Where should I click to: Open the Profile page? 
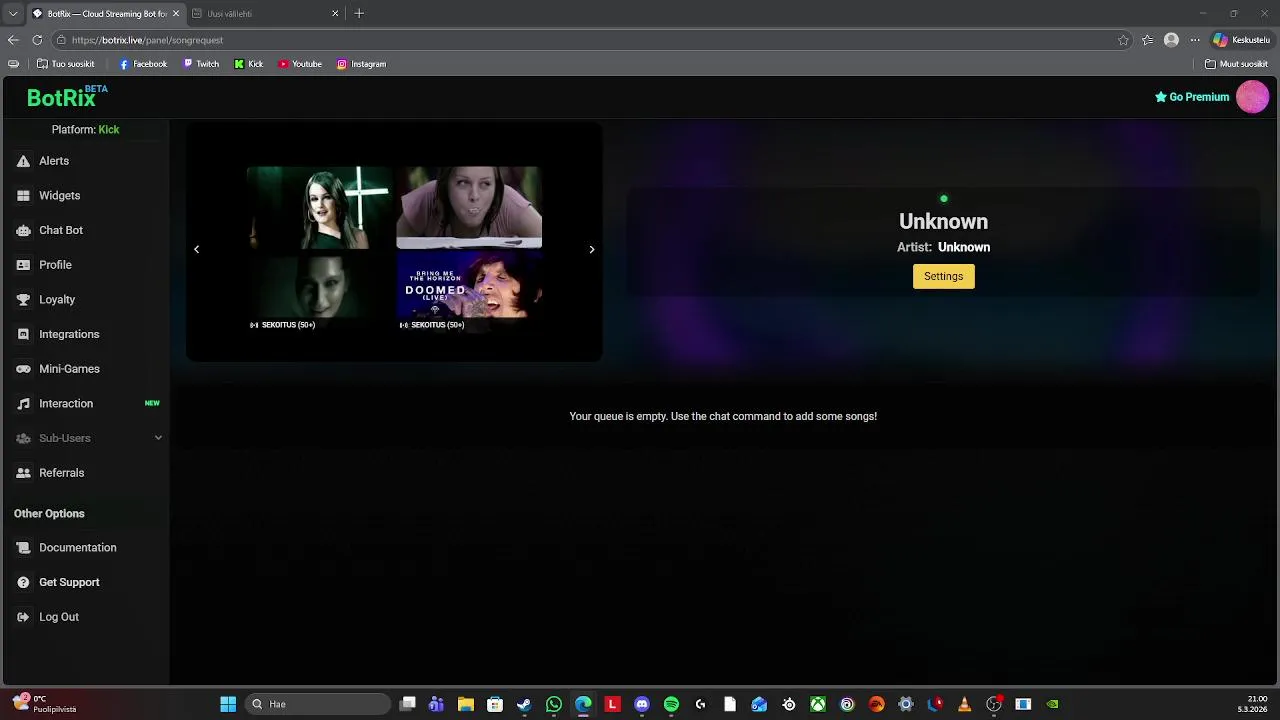coord(85,265)
